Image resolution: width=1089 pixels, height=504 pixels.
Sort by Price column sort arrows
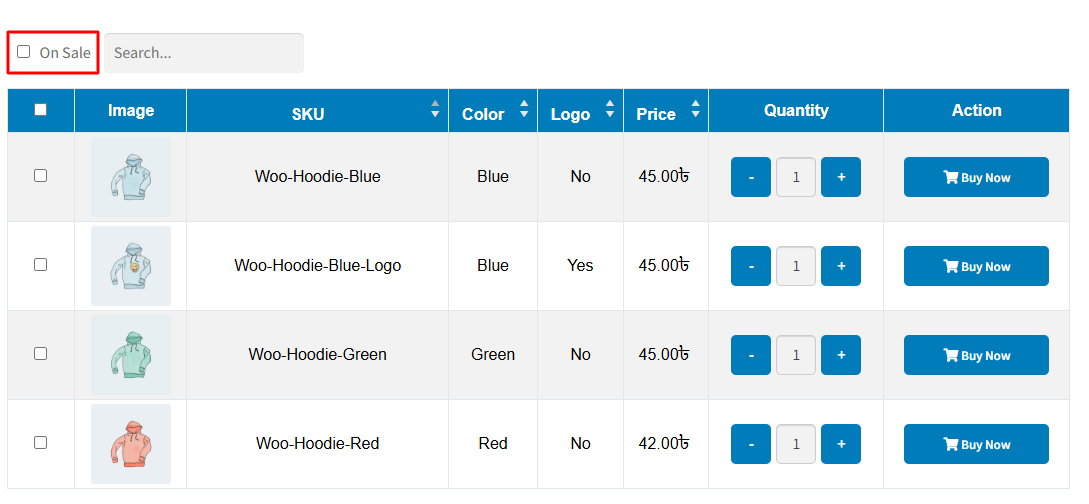click(x=695, y=110)
